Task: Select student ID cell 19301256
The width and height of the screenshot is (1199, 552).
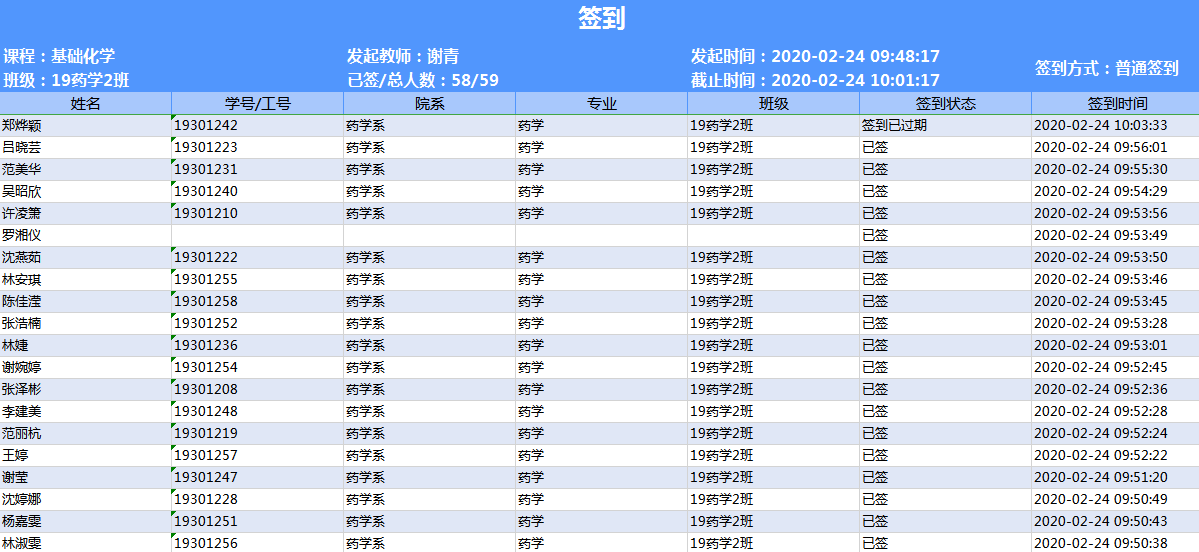Action: click(x=207, y=543)
